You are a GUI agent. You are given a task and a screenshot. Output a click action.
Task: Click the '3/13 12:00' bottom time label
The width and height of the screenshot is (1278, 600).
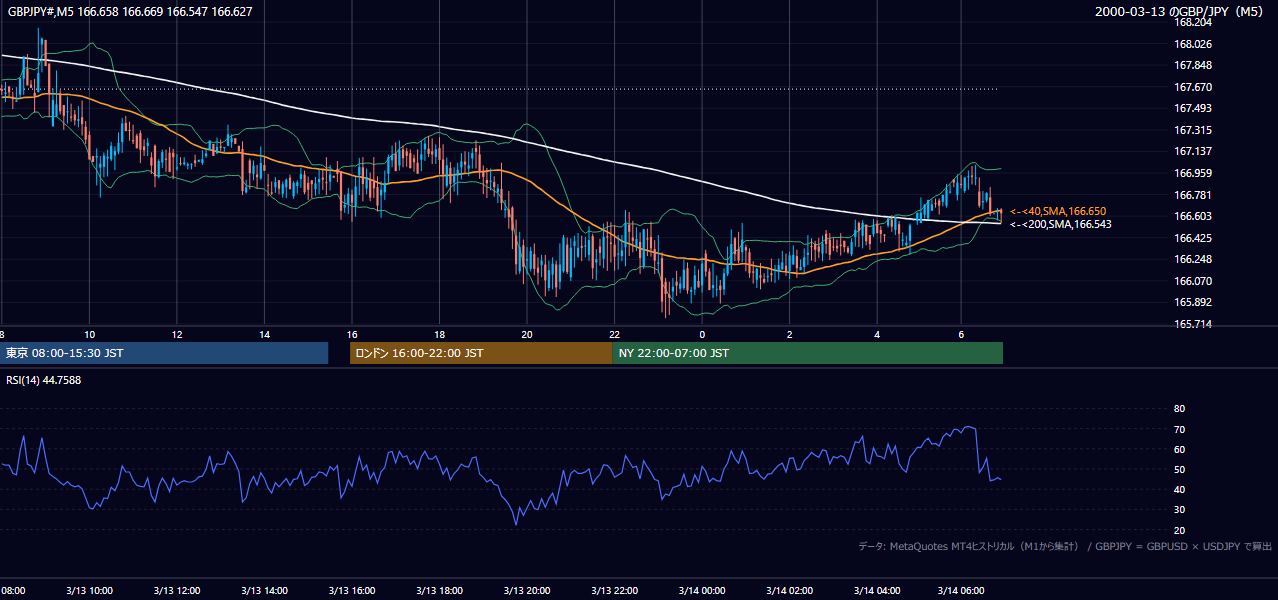177,590
